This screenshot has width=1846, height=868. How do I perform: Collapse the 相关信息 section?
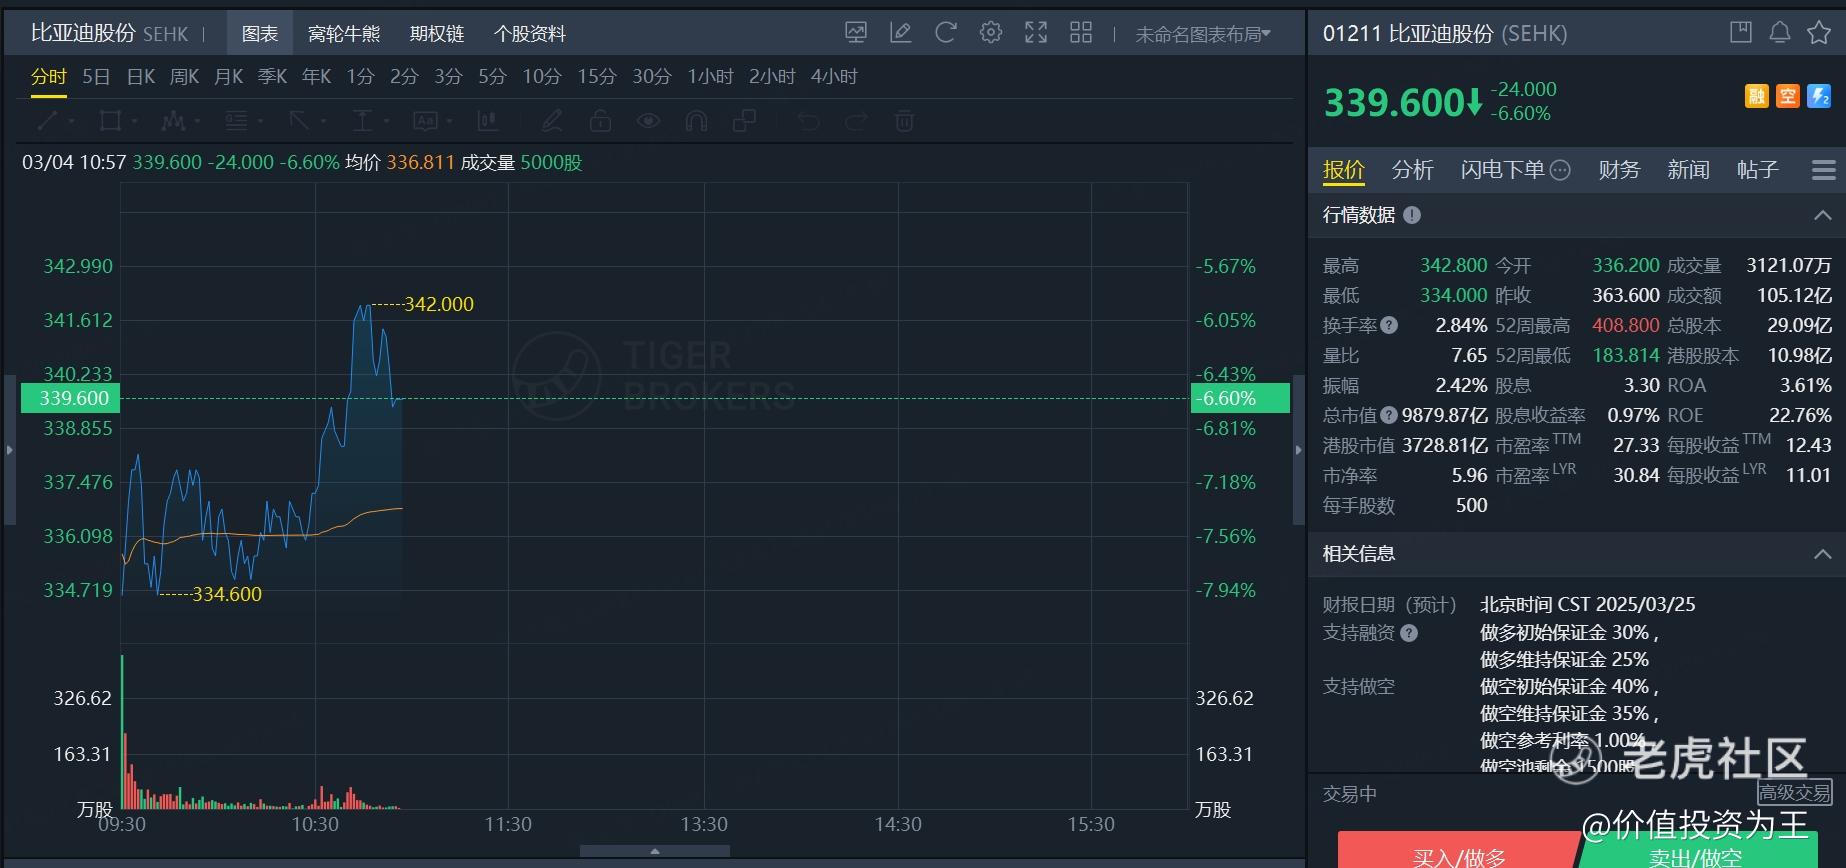click(x=1823, y=553)
